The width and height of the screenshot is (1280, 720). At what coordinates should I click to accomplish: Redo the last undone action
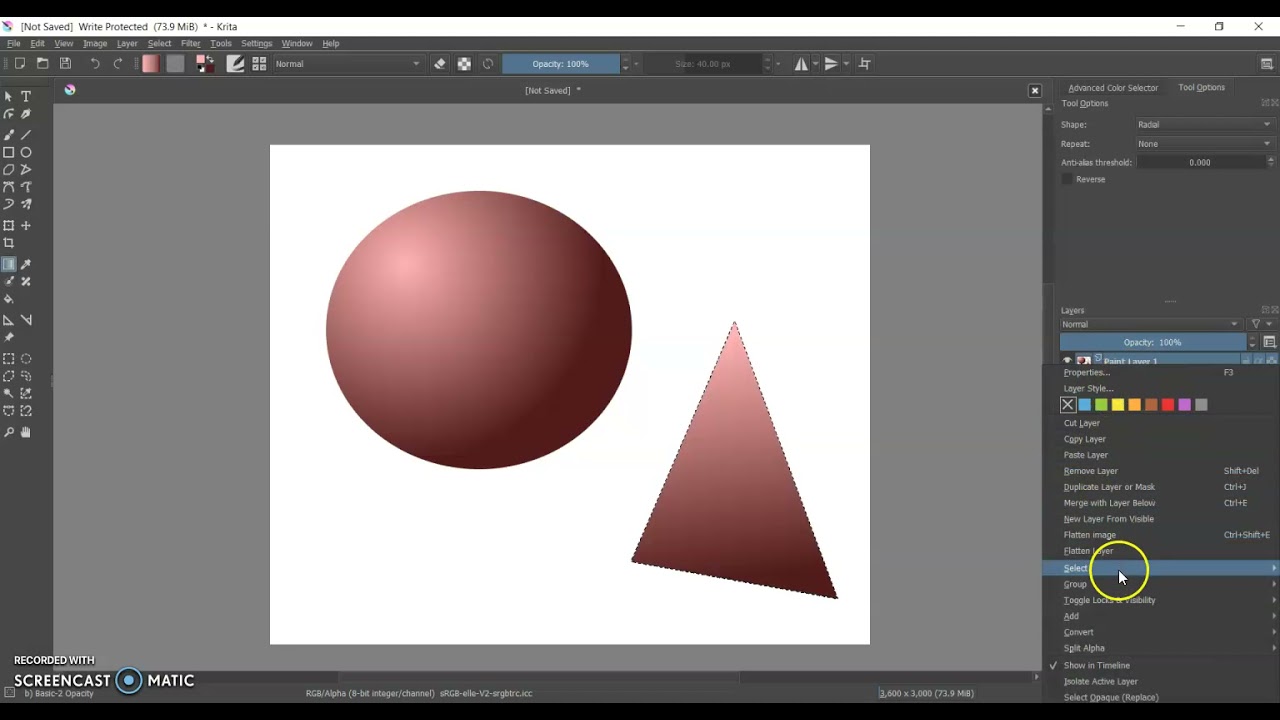(x=118, y=64)
